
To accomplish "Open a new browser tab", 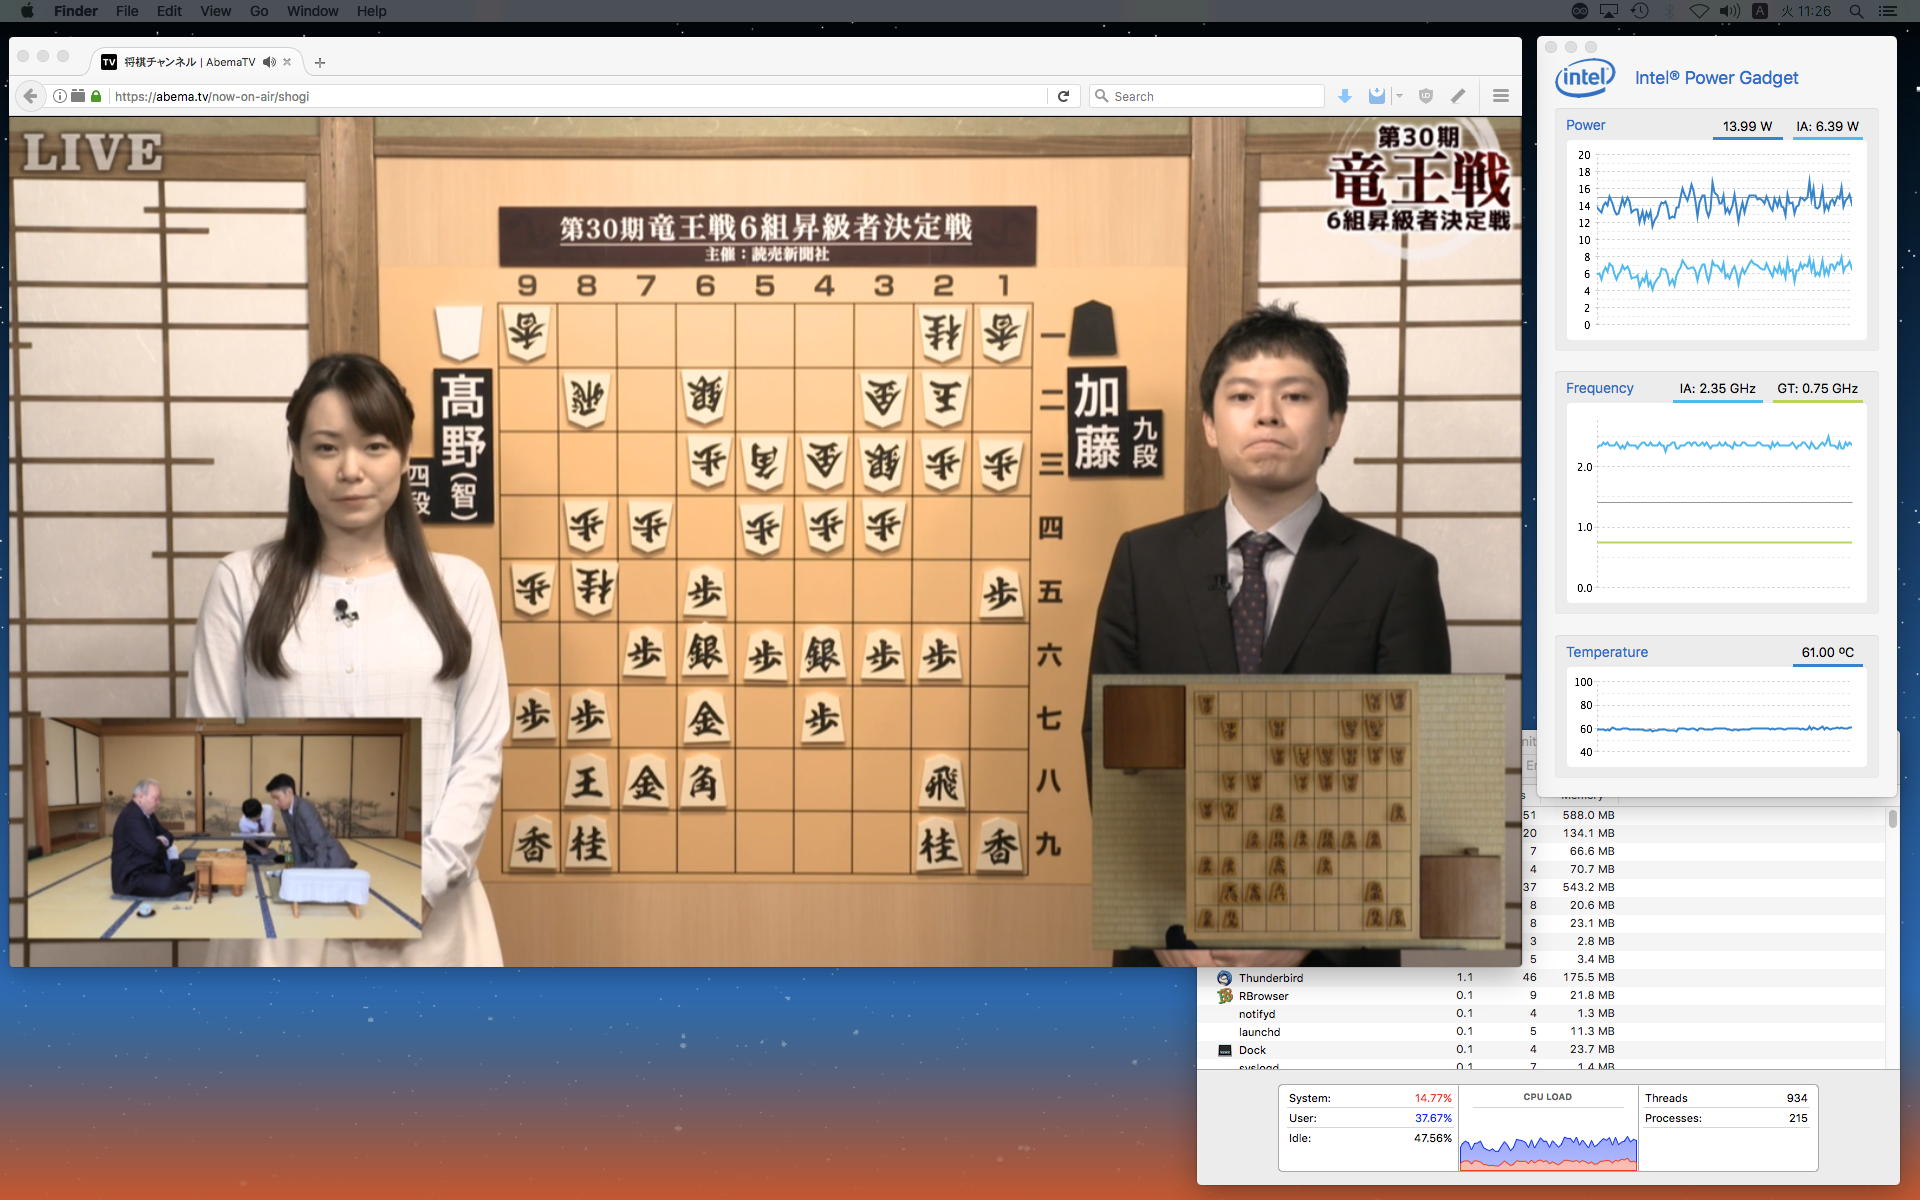I will [x=320, y=62].
